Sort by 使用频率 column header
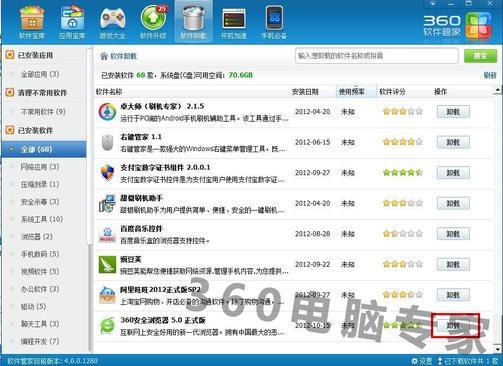This screenshot has width=503, height=366. pyautogui.click(x=356, y=92)
